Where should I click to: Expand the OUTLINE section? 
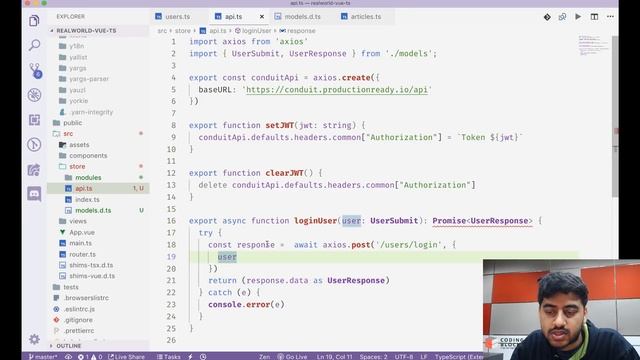(68, 346)
